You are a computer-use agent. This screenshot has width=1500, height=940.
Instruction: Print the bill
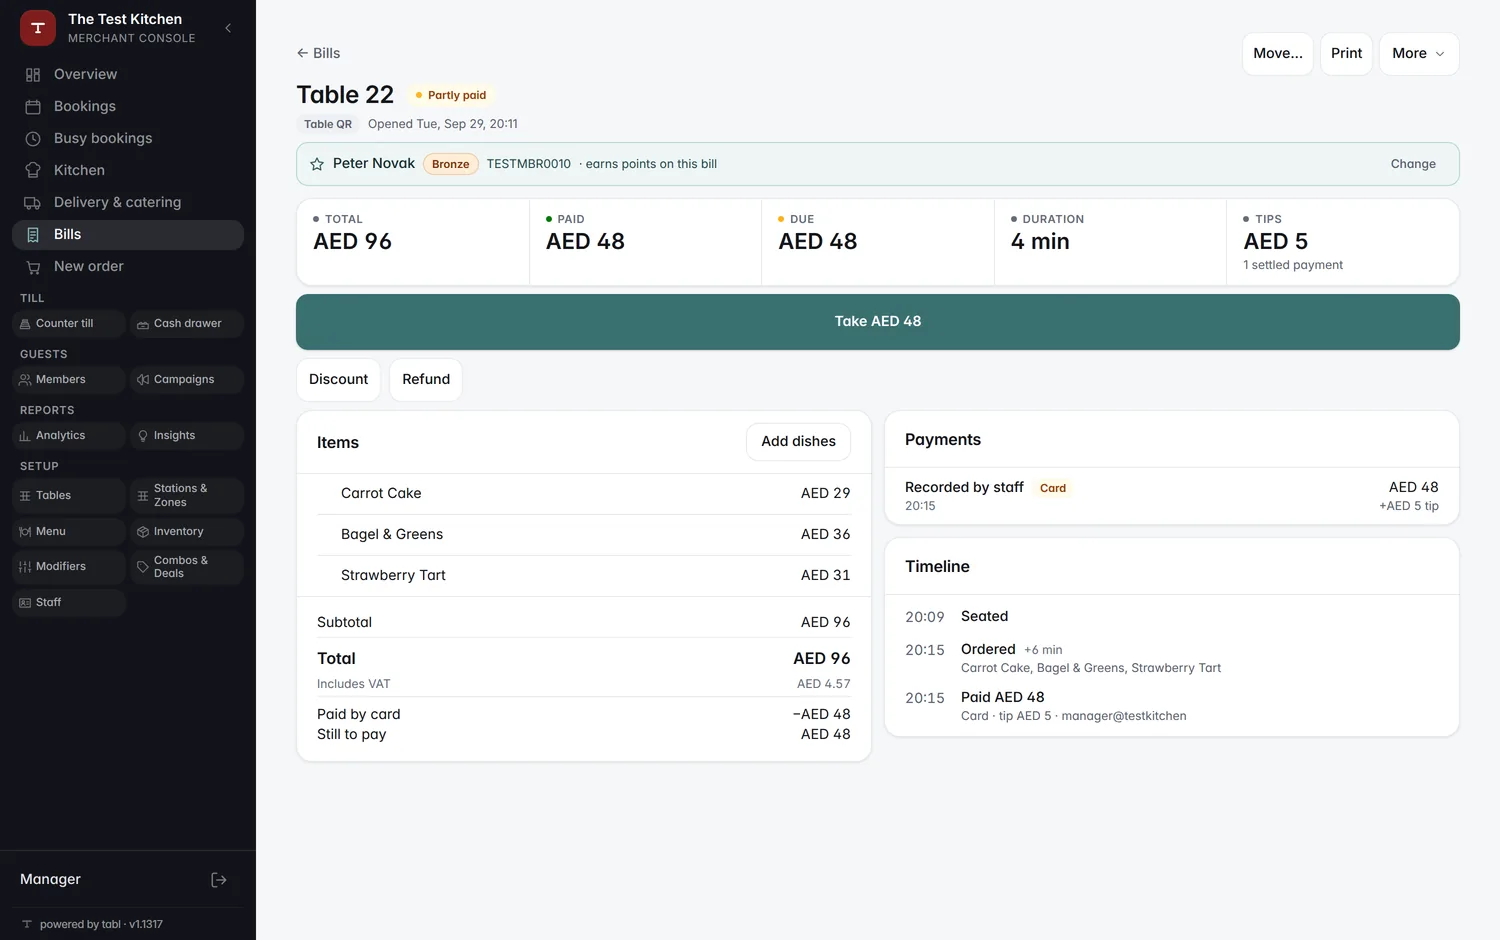coord(1346,54)
